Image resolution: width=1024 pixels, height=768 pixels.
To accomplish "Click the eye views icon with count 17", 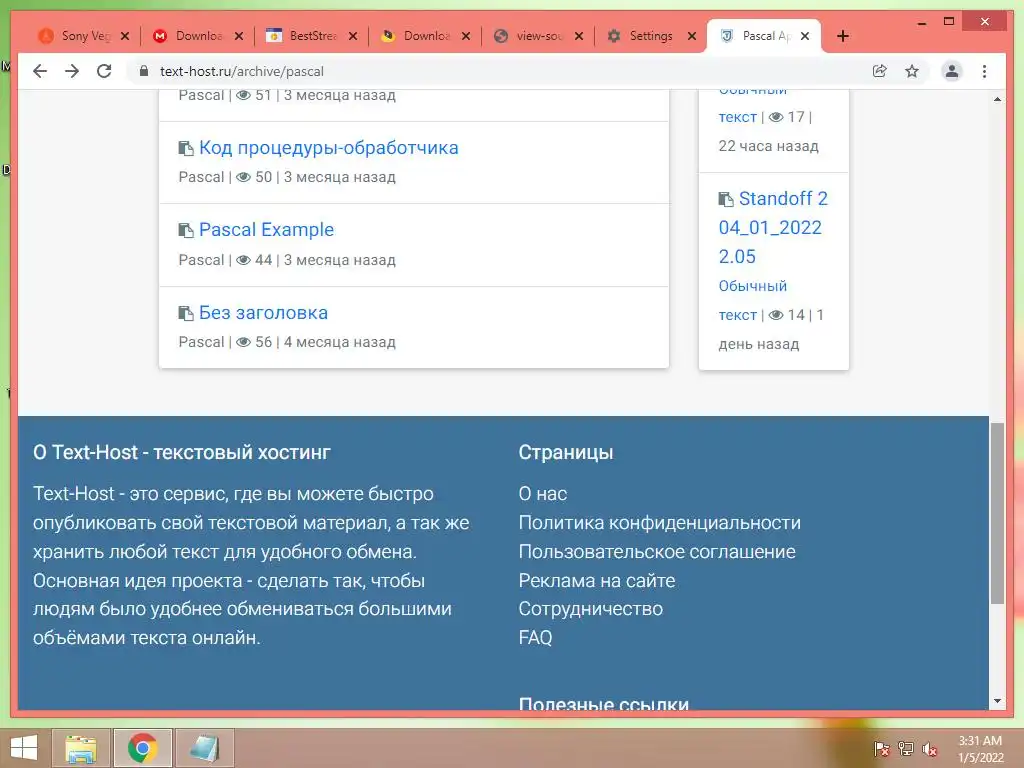I will (776, 117).
